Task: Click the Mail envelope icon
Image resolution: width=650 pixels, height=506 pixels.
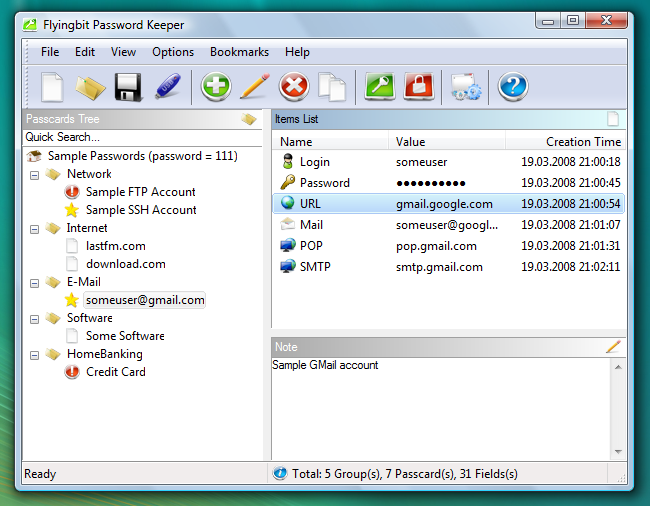Action: 287,224
